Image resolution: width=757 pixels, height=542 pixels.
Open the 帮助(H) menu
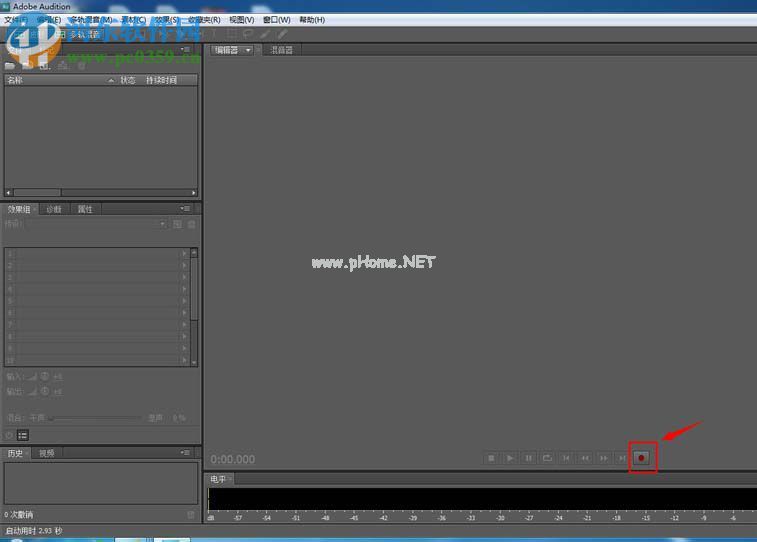(312, 20)
